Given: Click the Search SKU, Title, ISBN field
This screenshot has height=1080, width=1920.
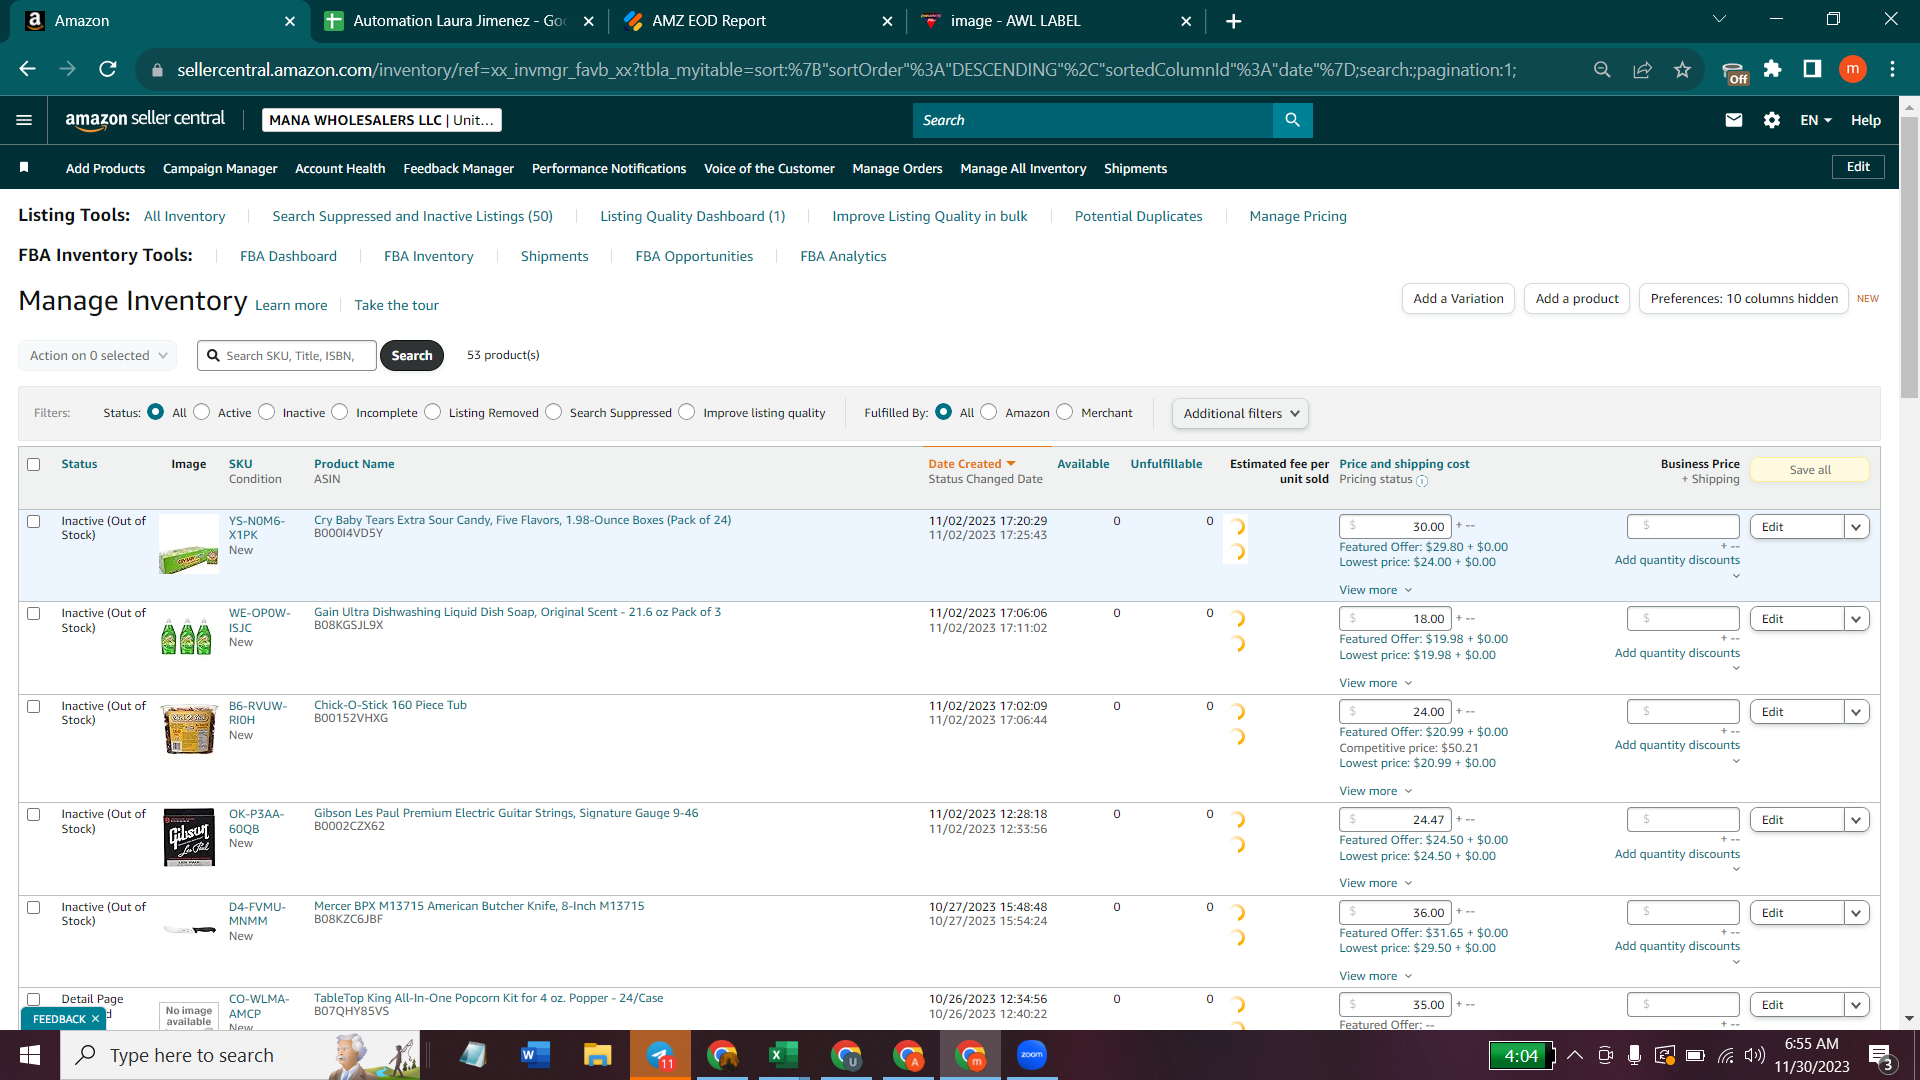Looking at the screenshot, I should 287,355.
